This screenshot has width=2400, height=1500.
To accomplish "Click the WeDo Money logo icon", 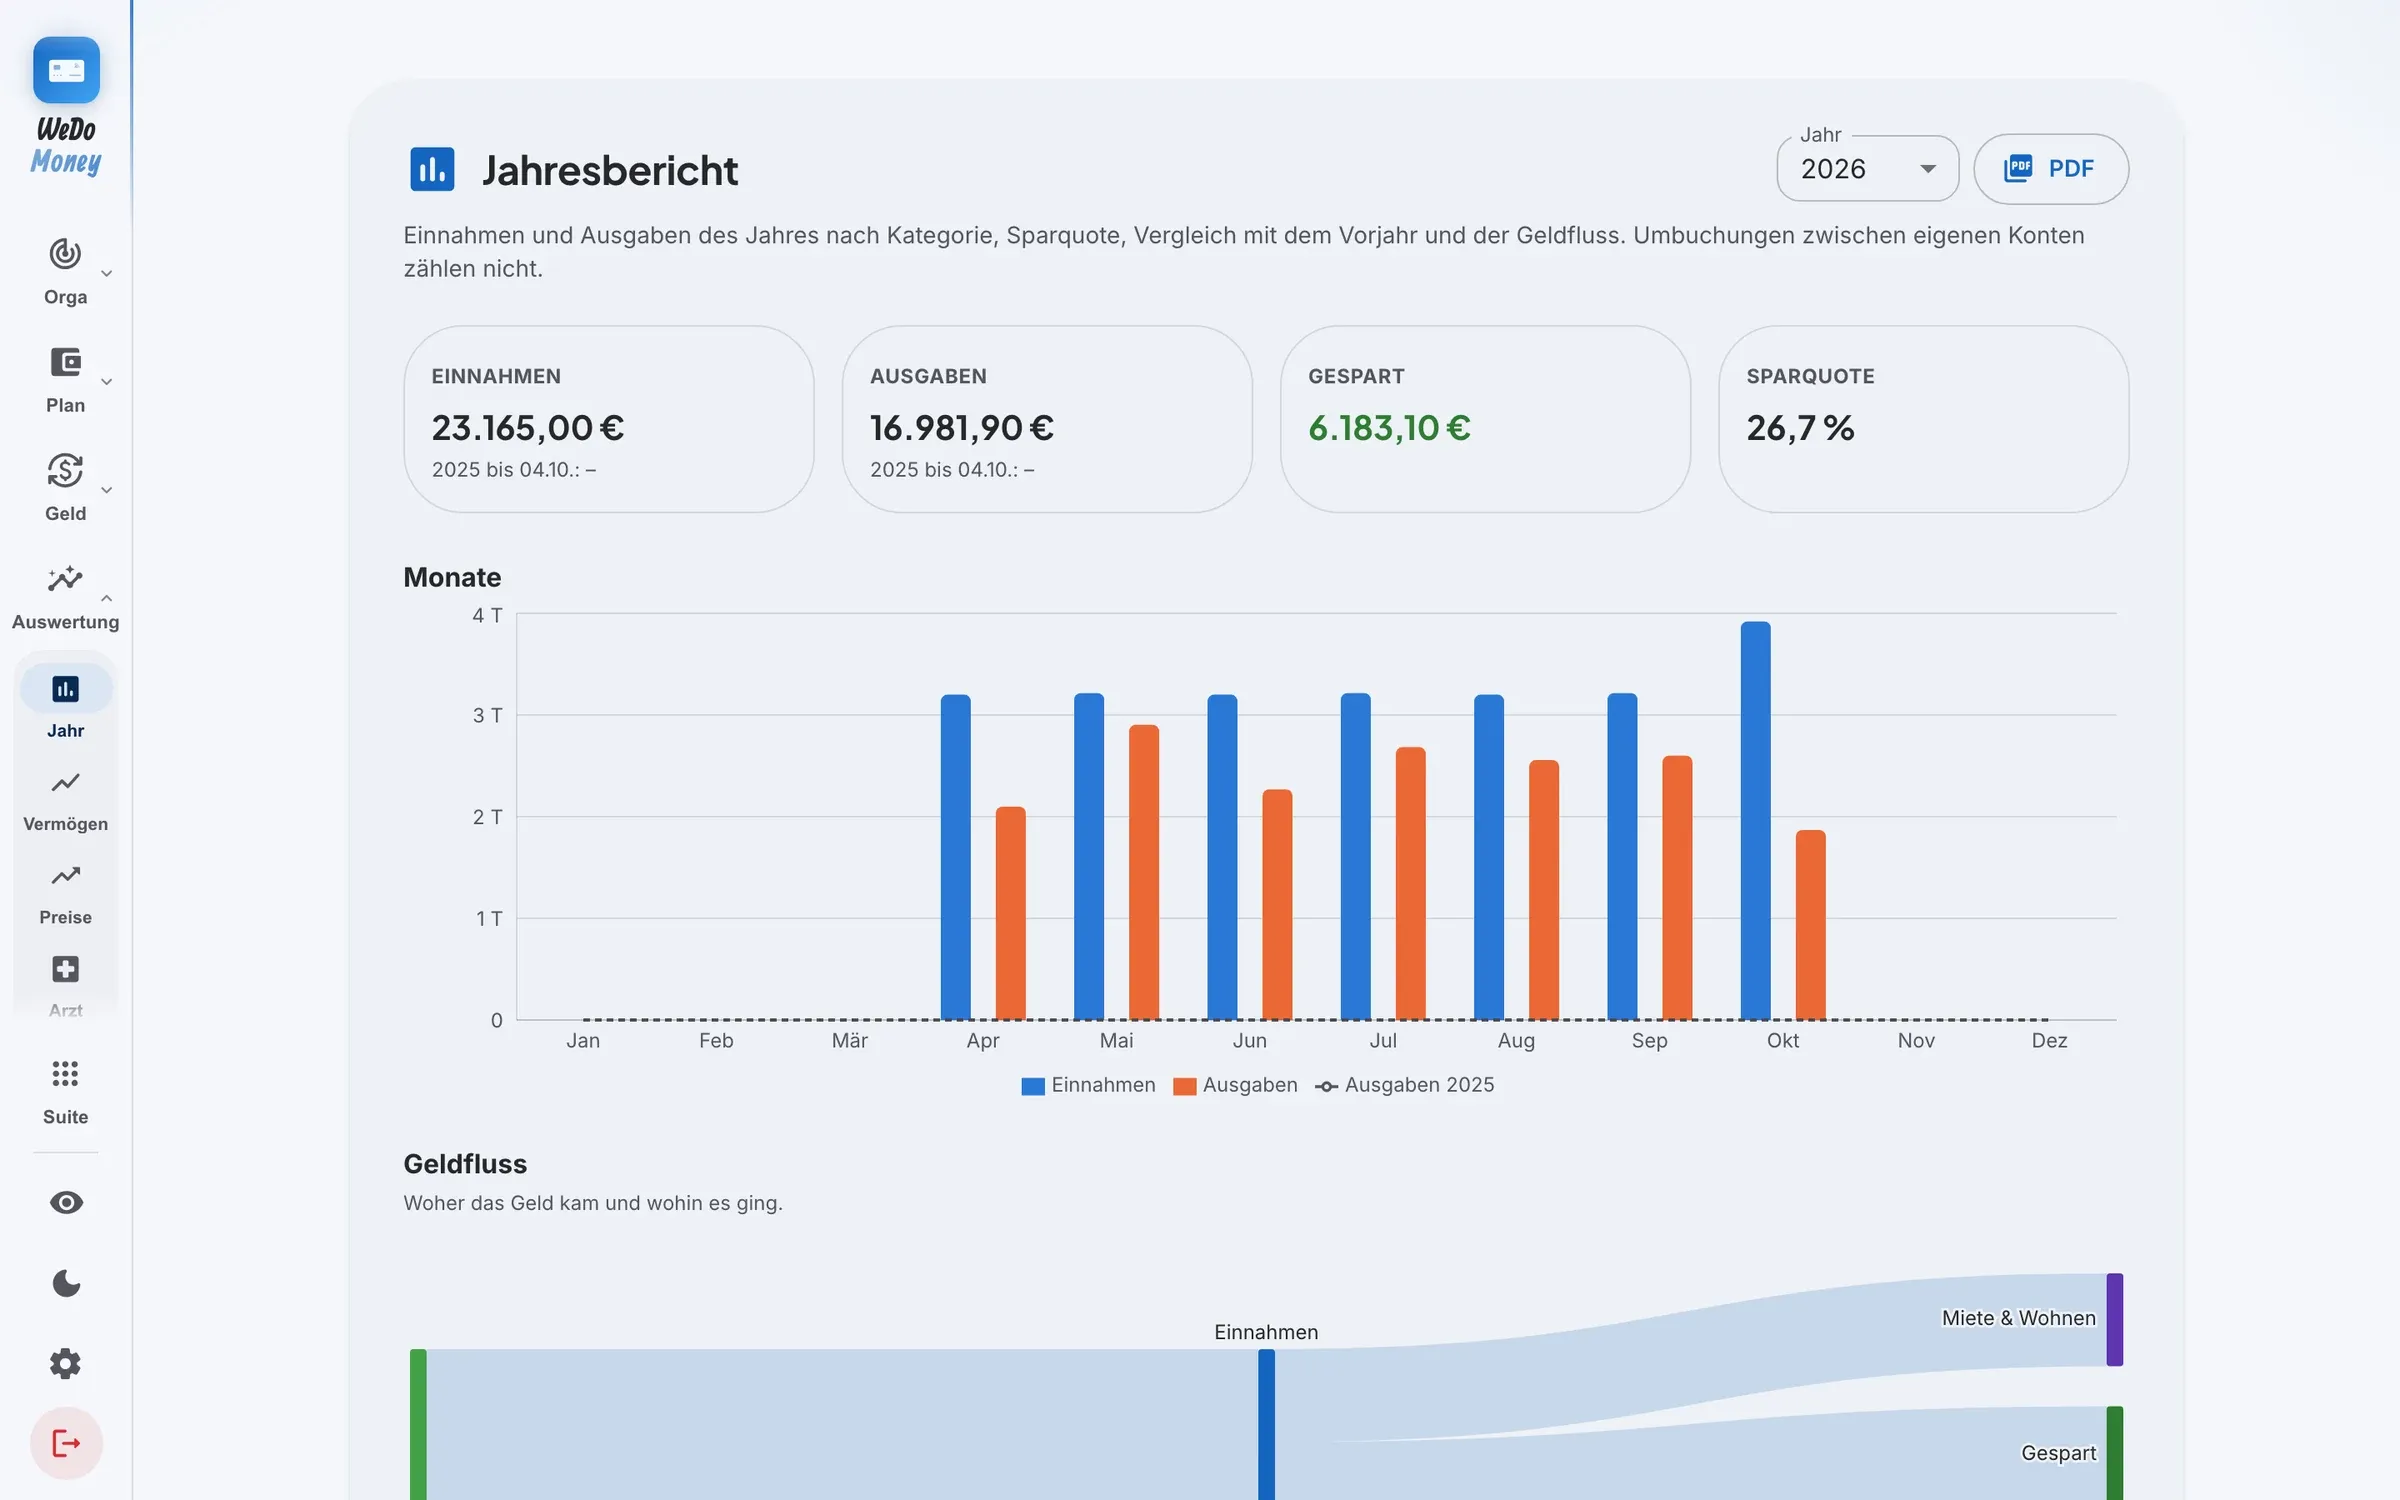I will 66,70.
